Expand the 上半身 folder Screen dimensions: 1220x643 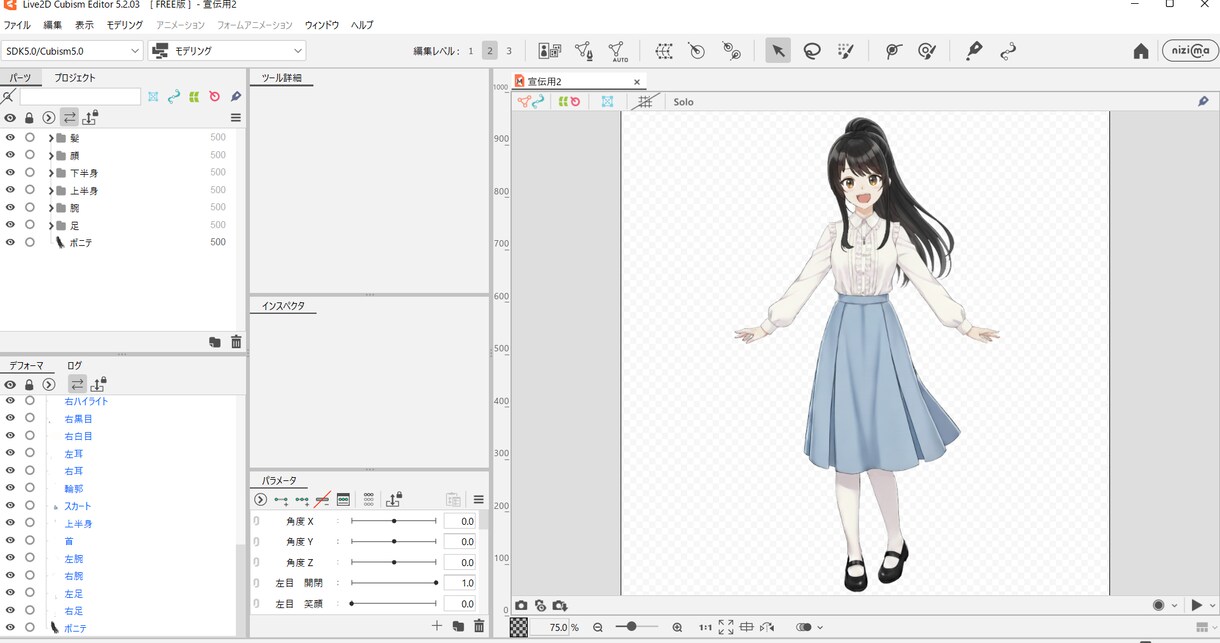click(x=51, y=190)
